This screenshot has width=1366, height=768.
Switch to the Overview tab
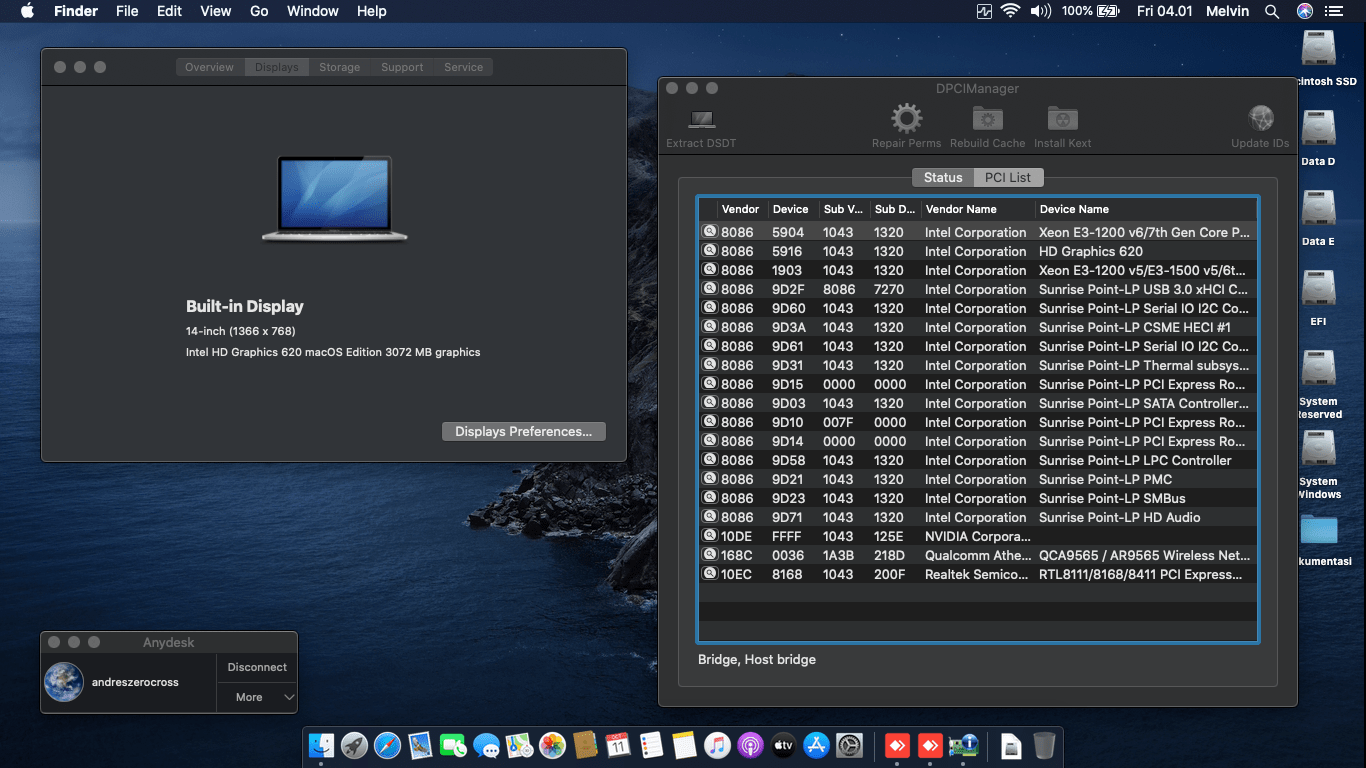tap(209, 67)
